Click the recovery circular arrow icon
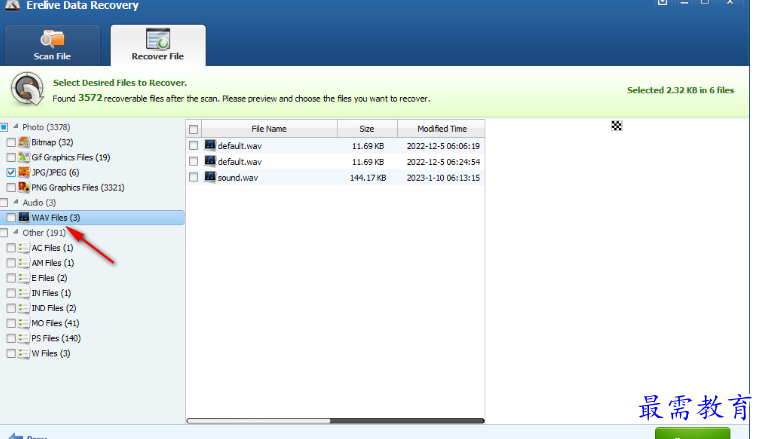This screenshot has width=760, height=439. (x=28, y=89)
